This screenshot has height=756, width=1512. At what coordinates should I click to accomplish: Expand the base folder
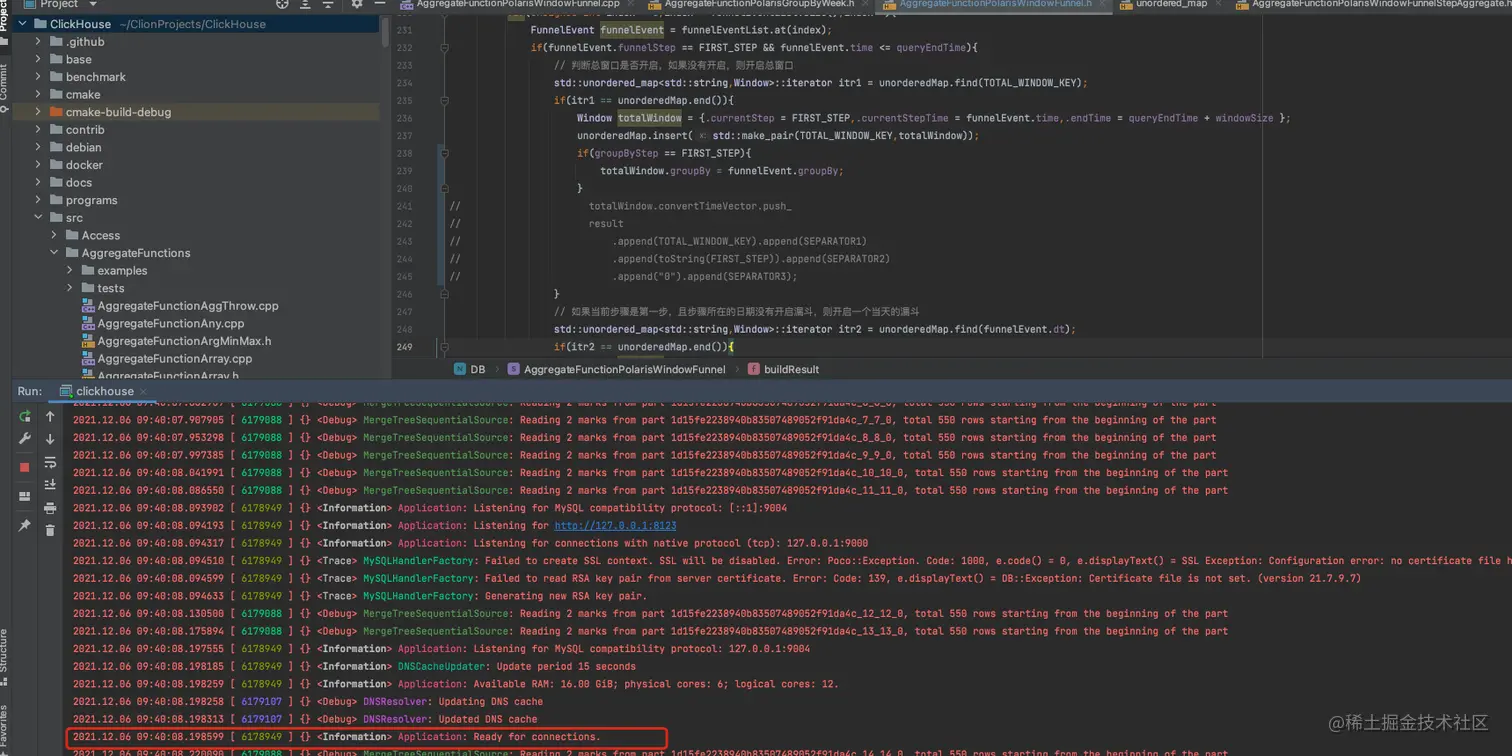(x=38, y=59)
